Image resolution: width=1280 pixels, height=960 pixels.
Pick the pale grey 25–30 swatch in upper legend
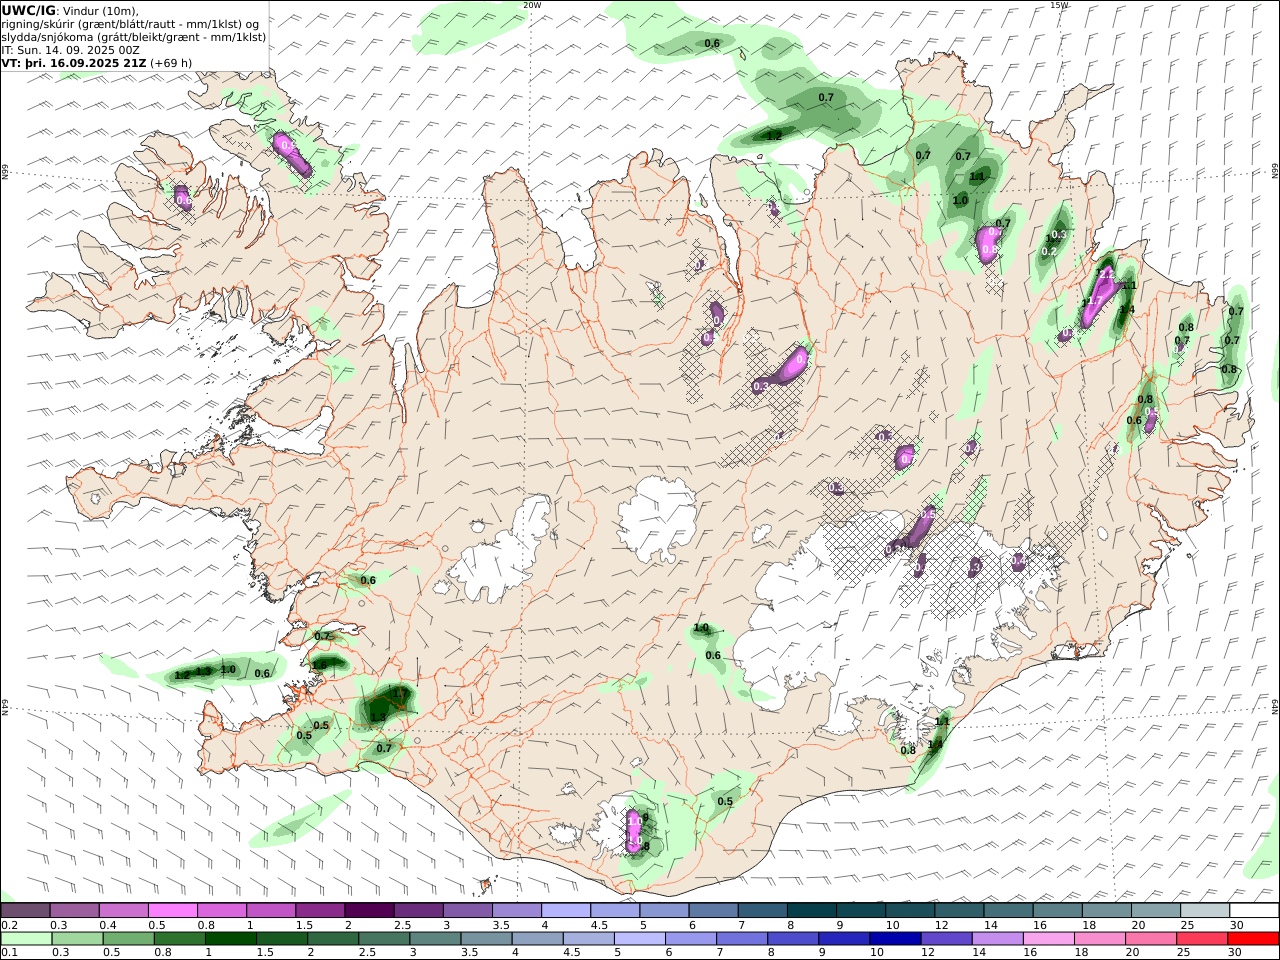1203,910
